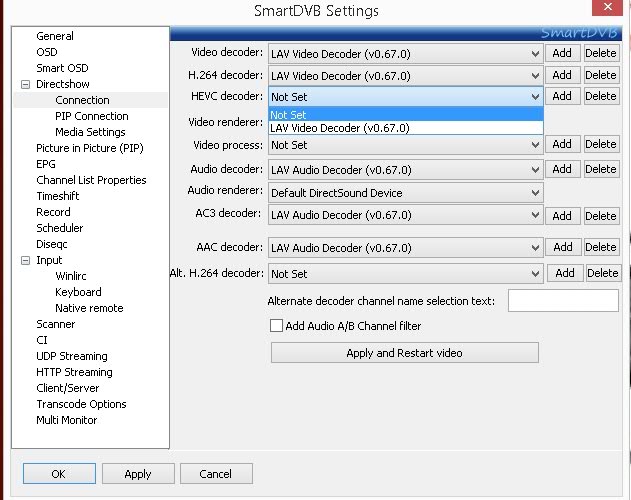Open Winlirc input settings

71,276
